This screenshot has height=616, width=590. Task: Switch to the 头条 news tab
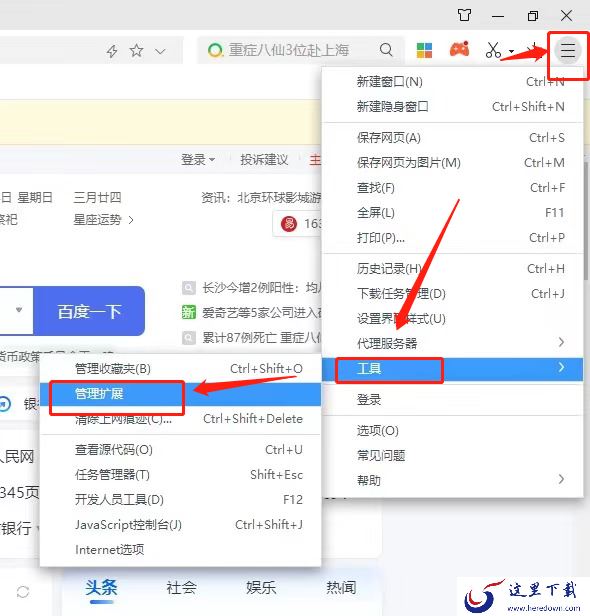101,588
